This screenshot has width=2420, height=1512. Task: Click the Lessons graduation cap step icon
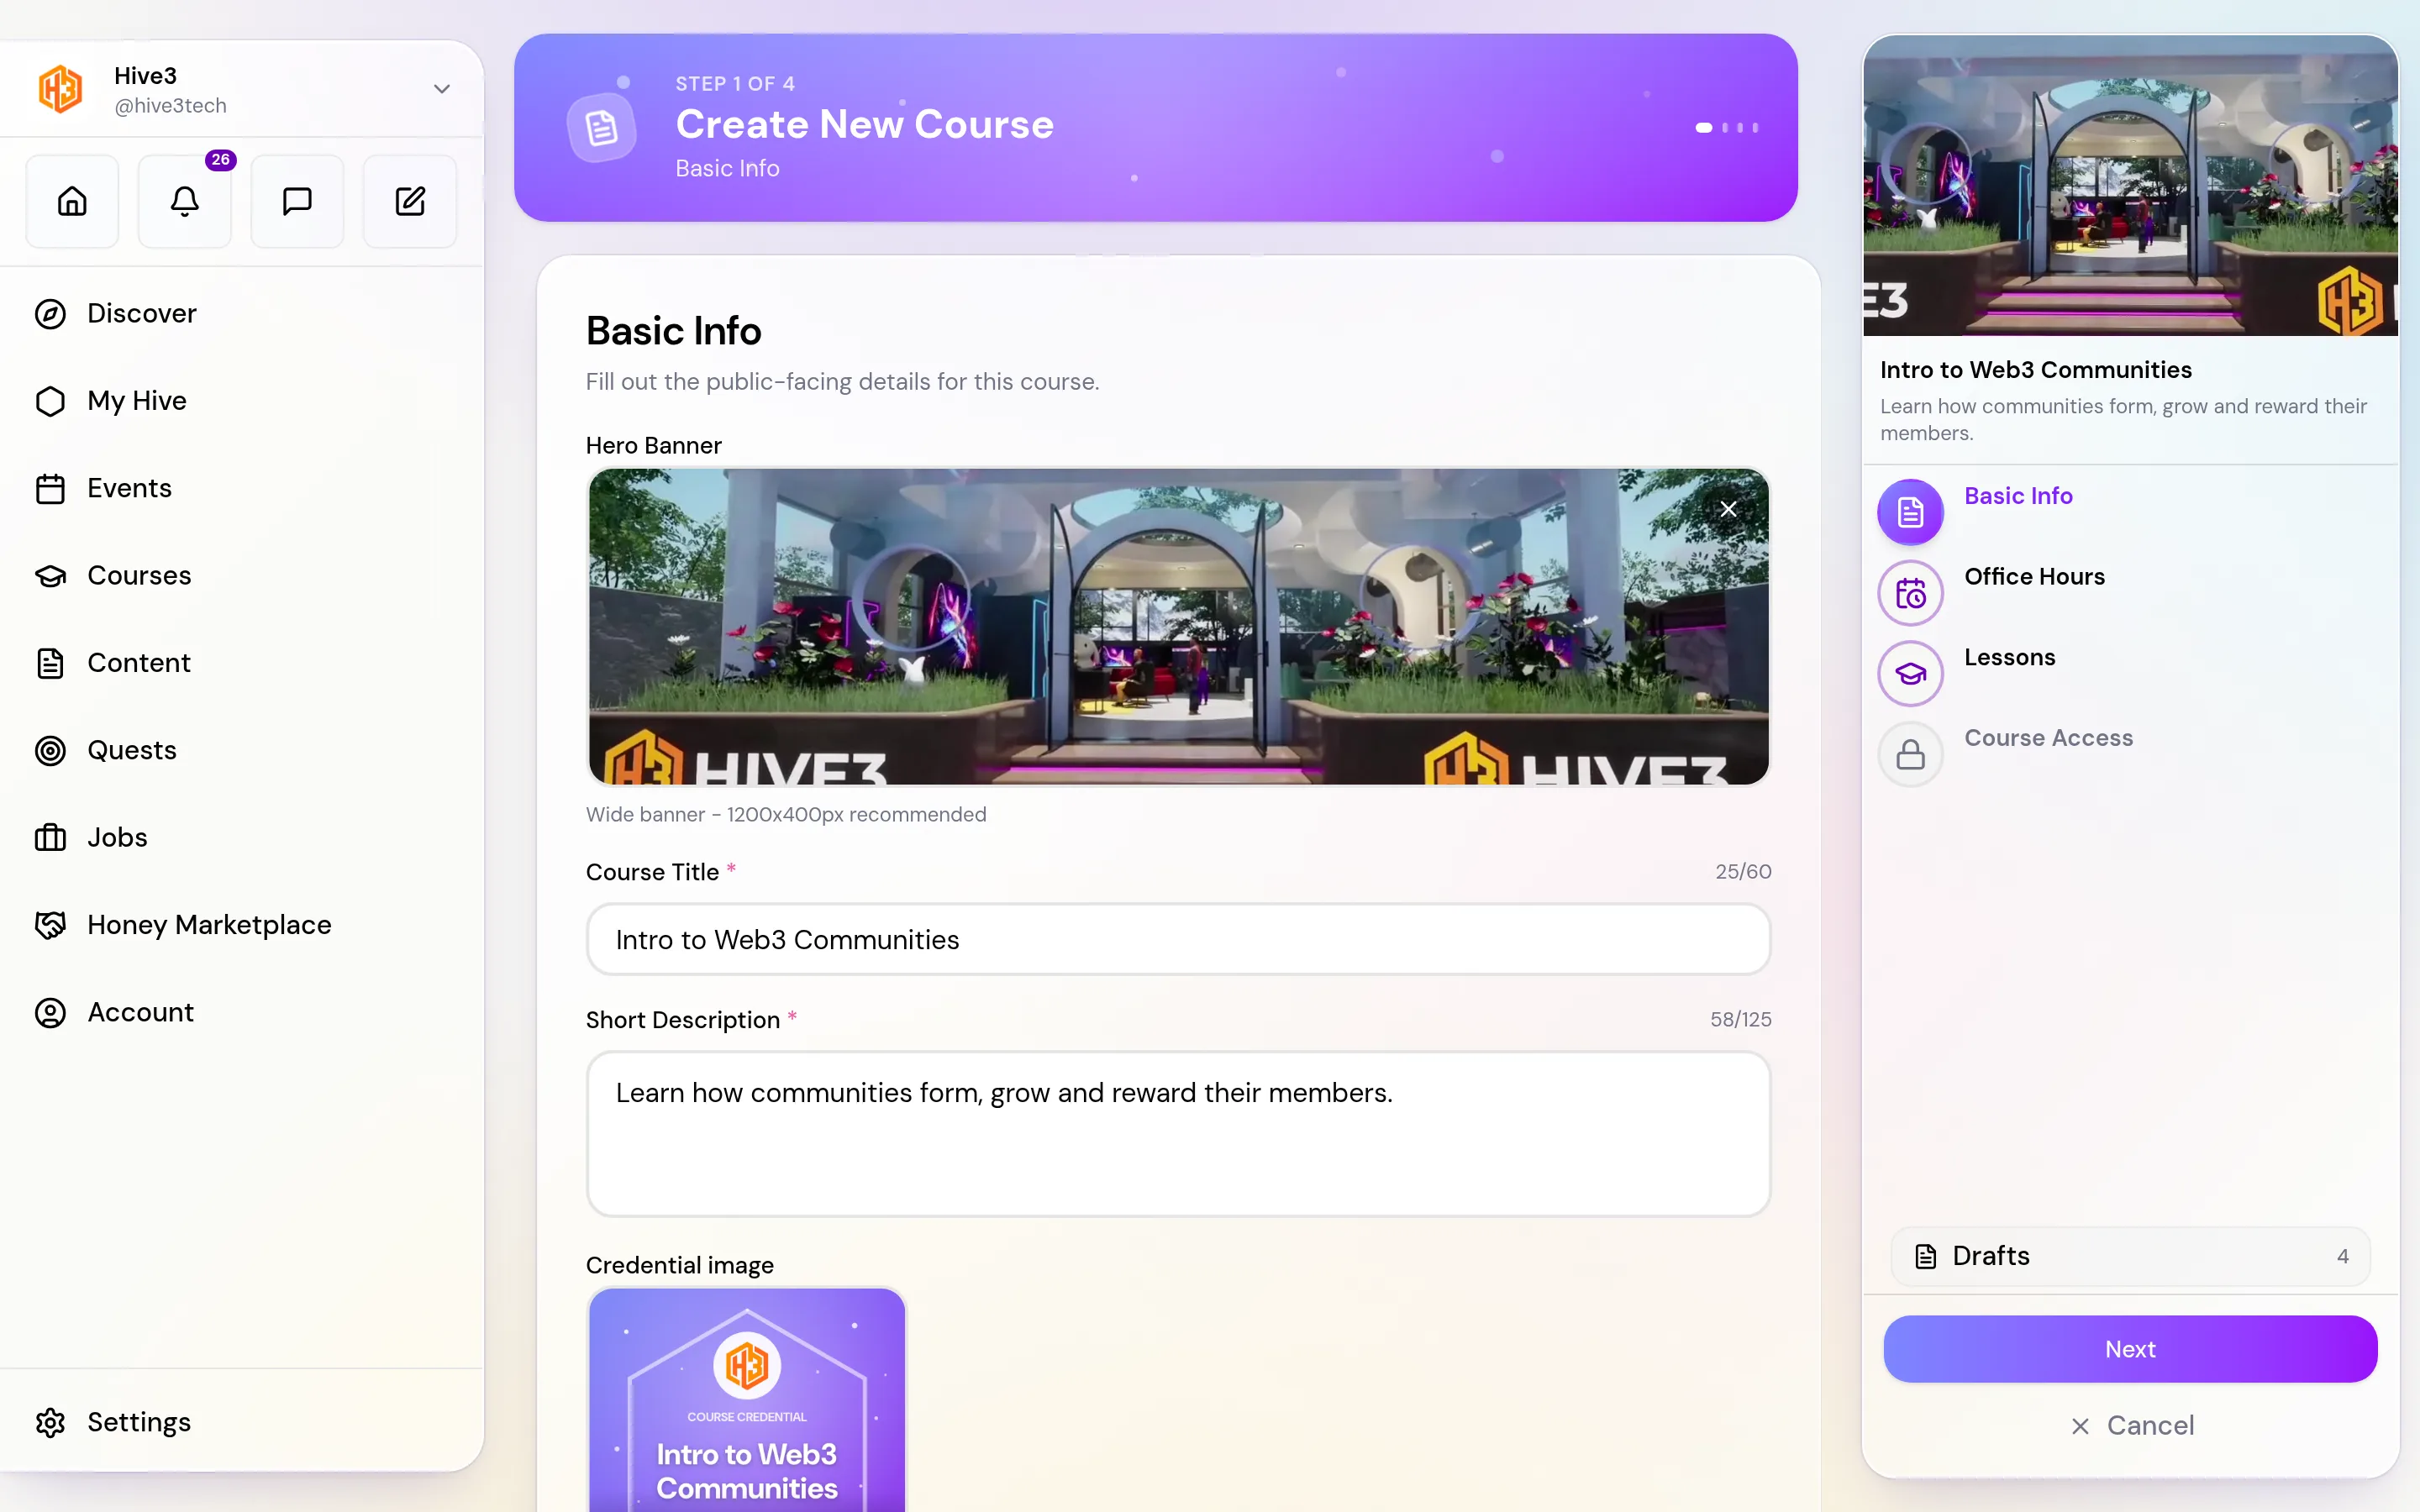click(1910, 674)
